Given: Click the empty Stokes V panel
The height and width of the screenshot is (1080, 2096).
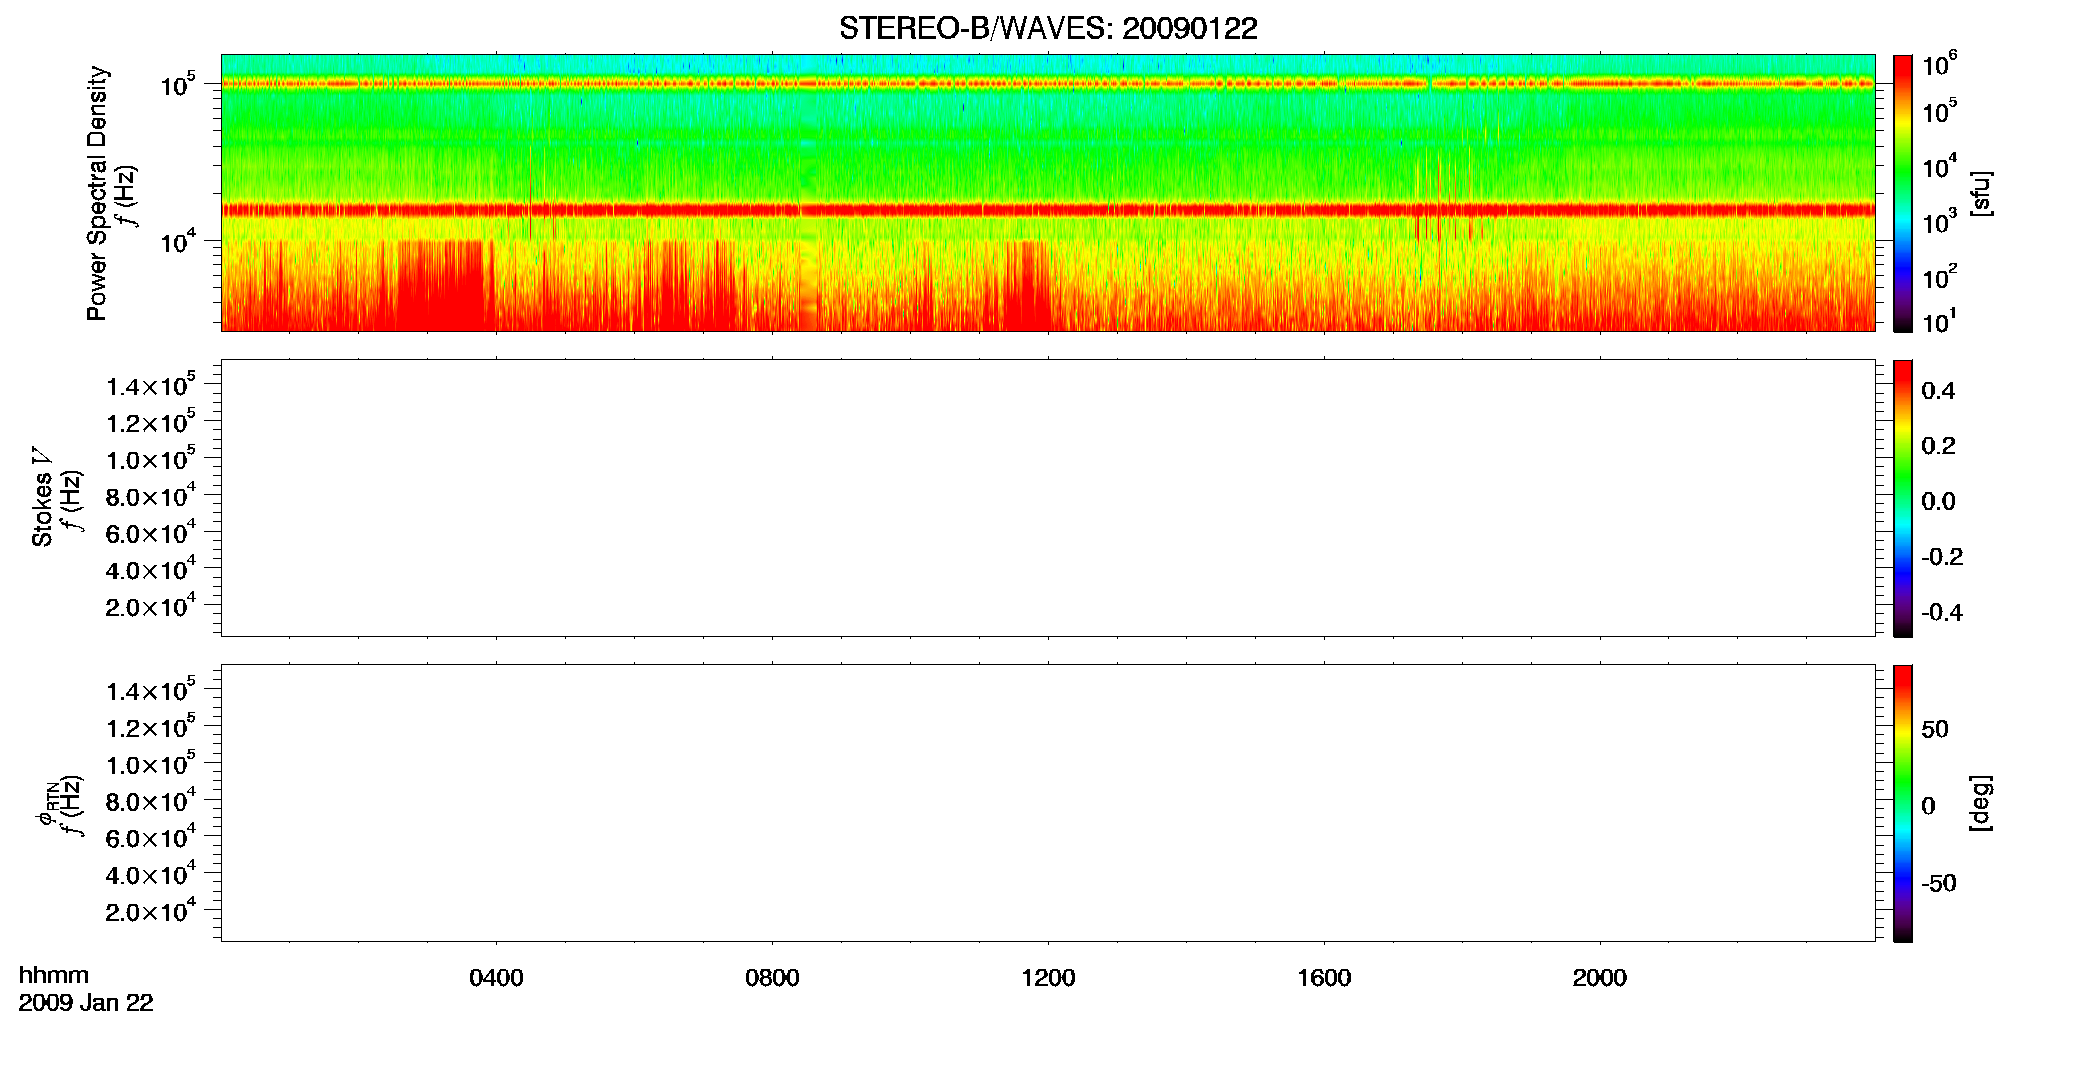Looking at the screenshot, I should coord(1048,498).
